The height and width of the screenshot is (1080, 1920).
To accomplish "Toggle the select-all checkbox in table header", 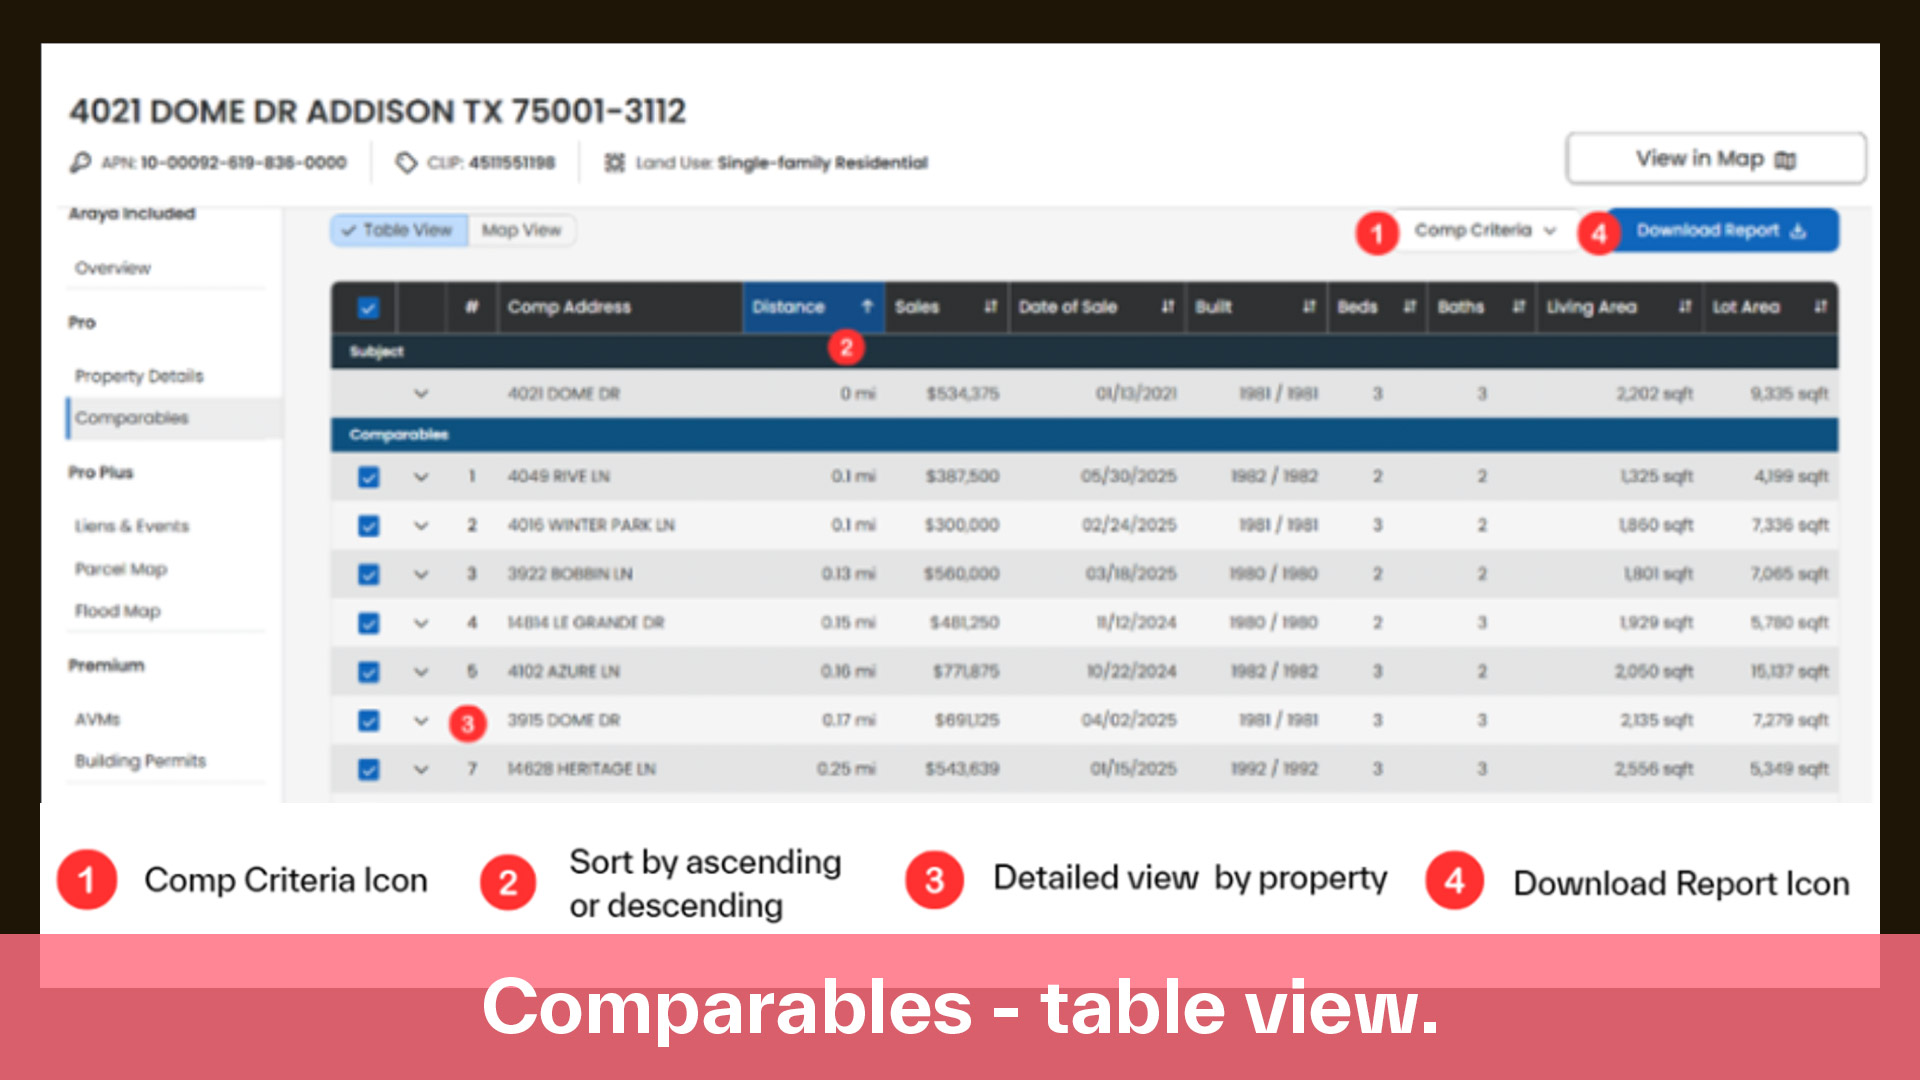I will pos(368,308).
